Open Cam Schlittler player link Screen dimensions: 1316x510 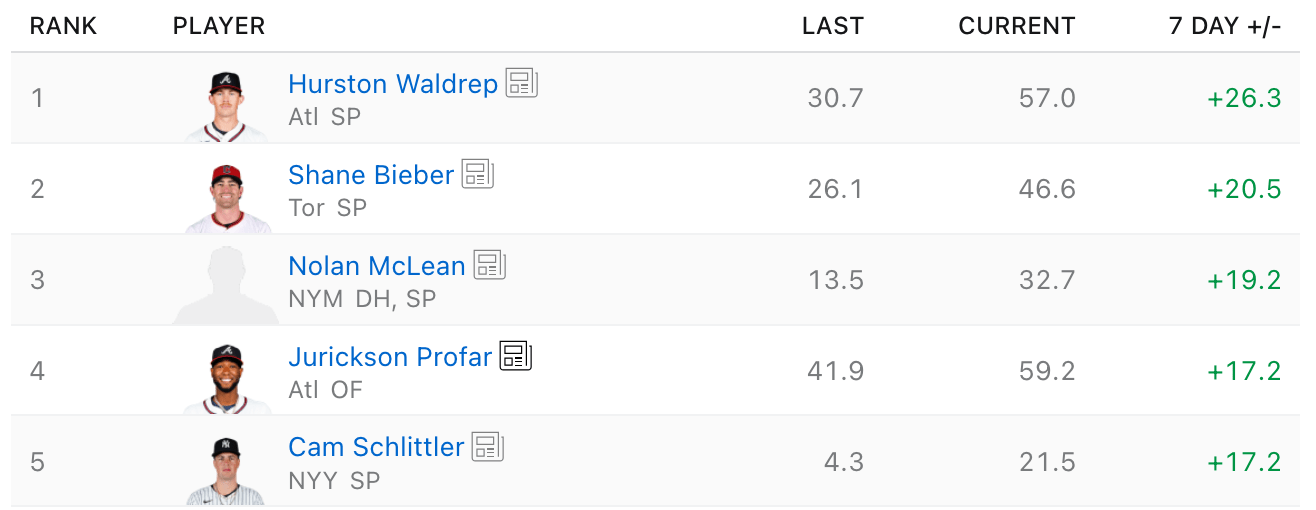click(376, 447)
